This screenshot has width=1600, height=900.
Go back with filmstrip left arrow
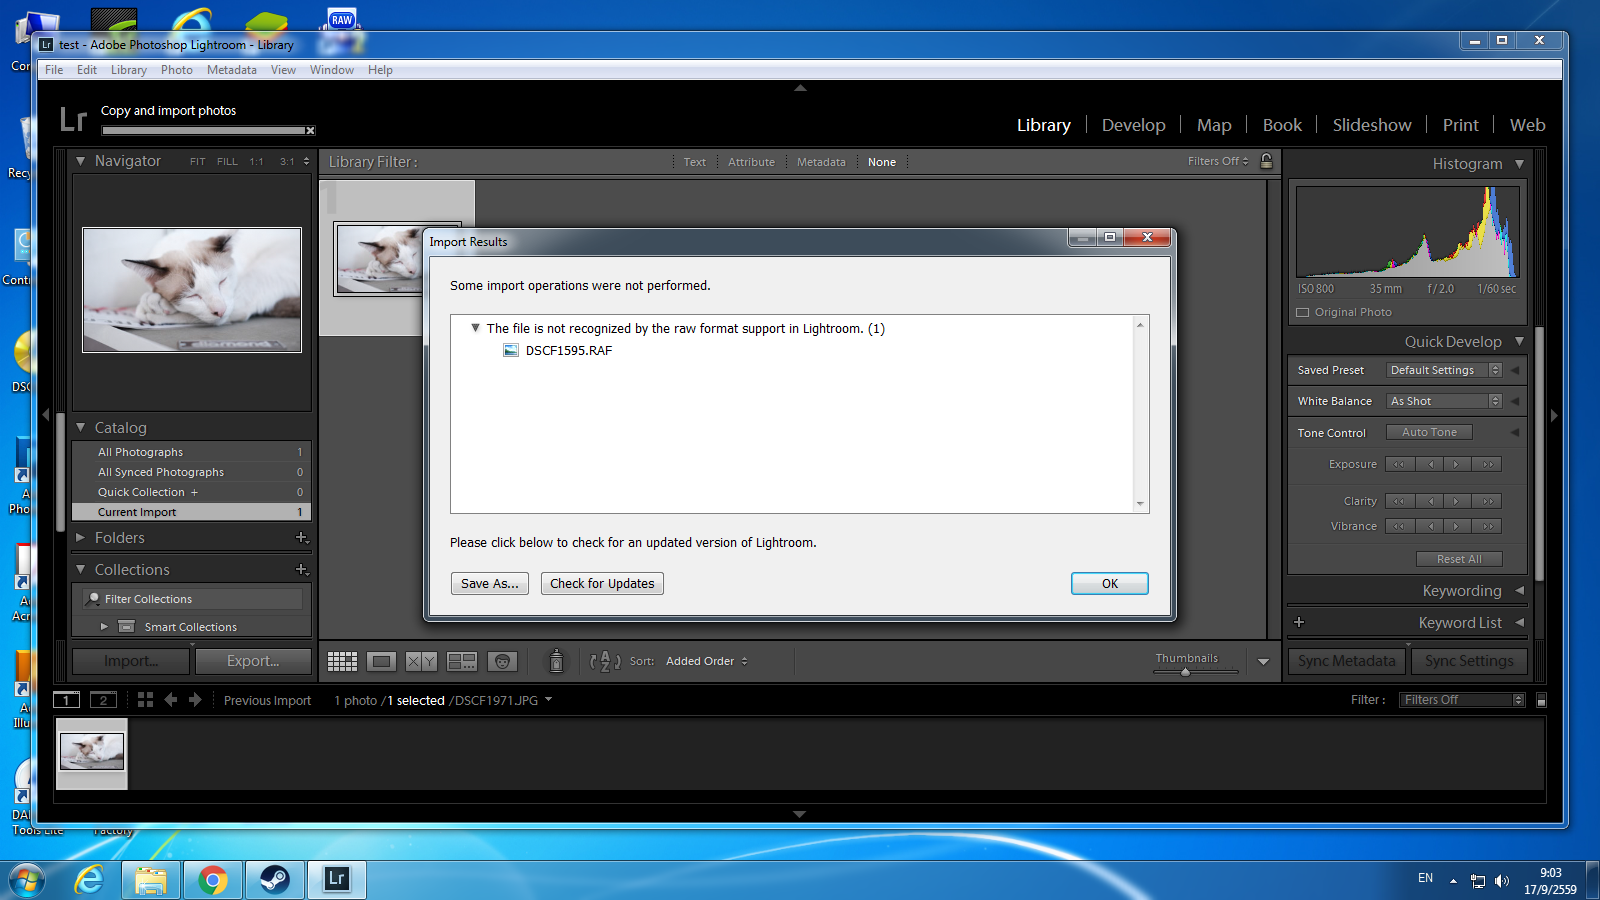pyautogui.click(x=171, y=700)
